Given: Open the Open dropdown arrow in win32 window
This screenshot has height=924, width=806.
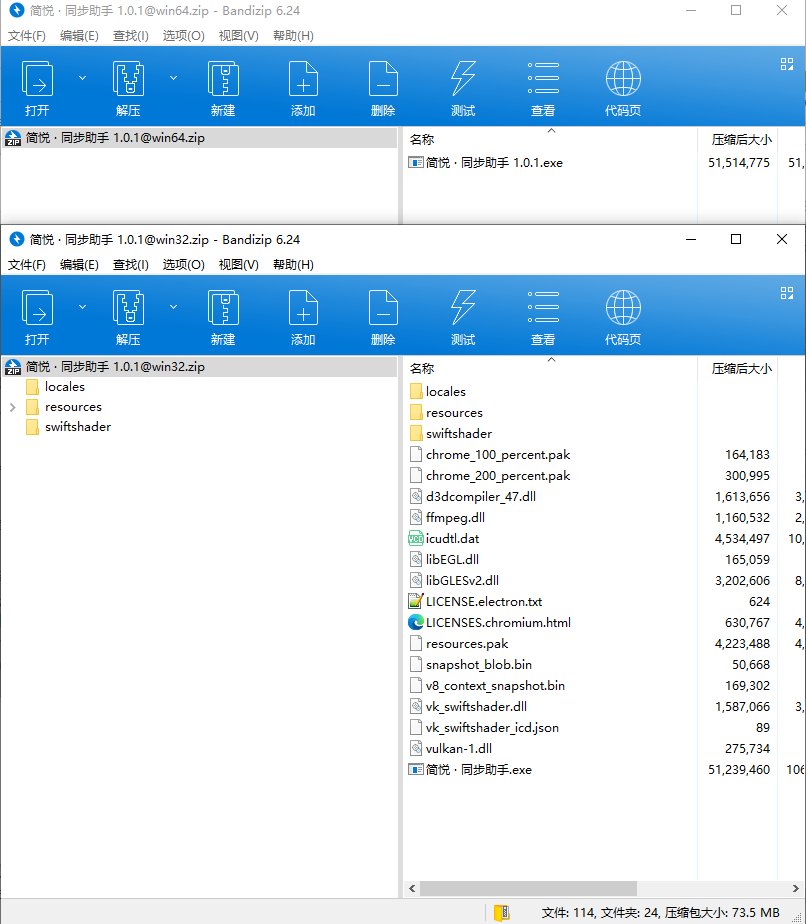Looking at the screenshot, I should point(82,307).
